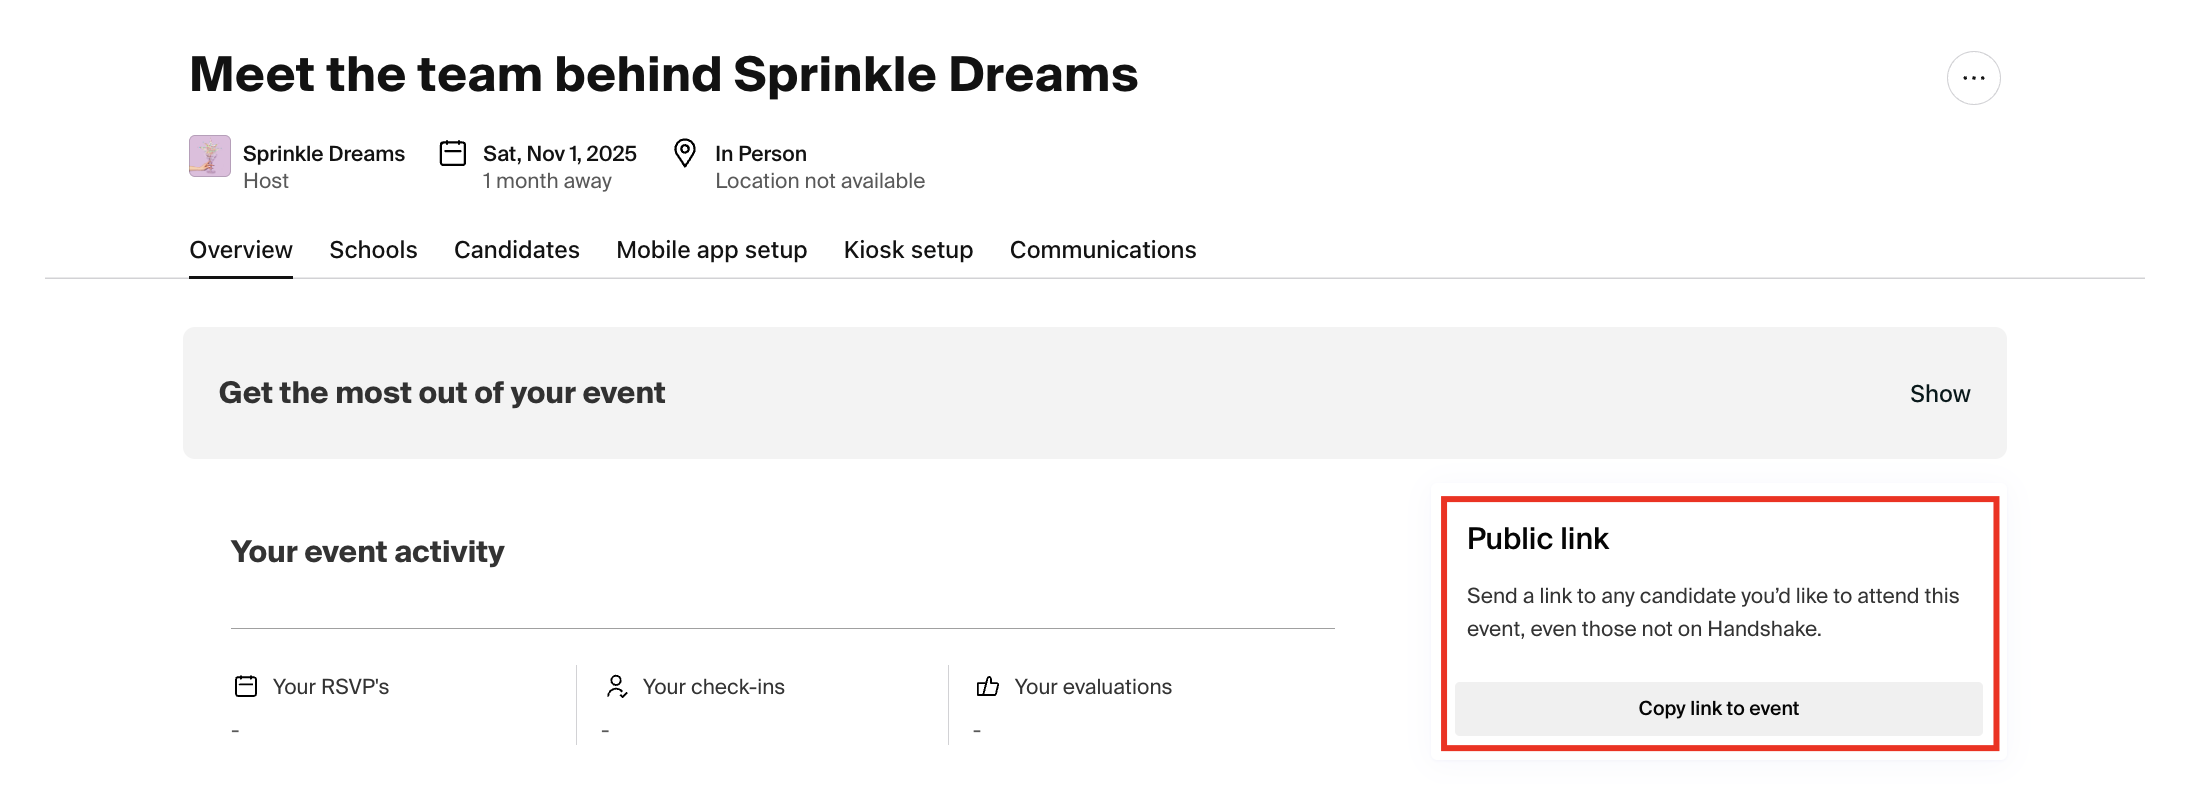
Task: Click the 'In Person' location text
Action: (x=761, y=154)
